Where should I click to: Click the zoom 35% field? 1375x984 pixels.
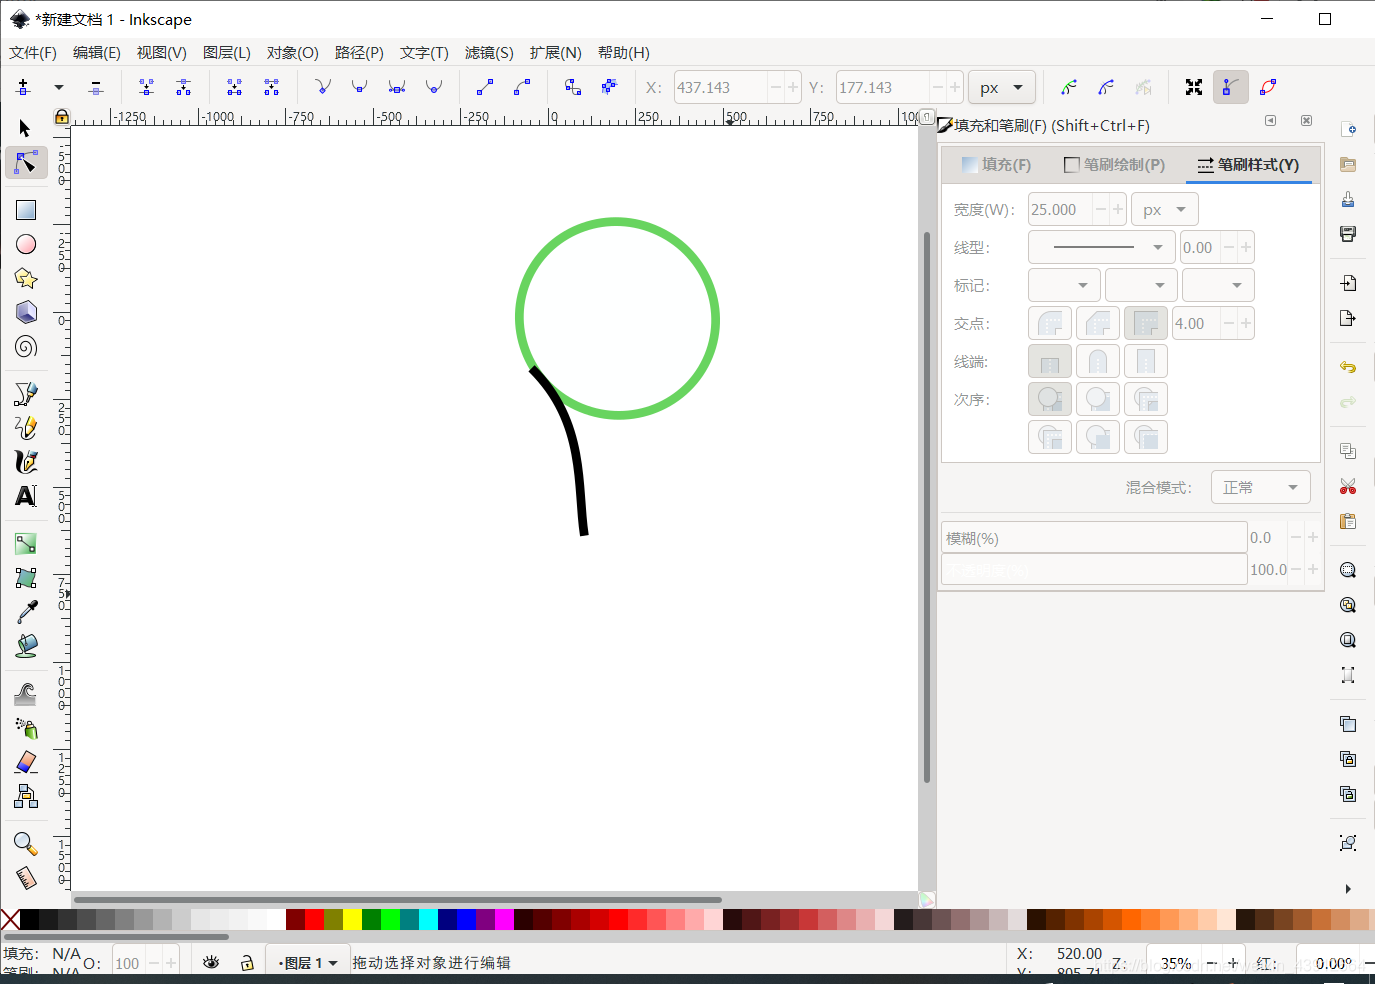pyautogui.click(x=1175, y=963)
